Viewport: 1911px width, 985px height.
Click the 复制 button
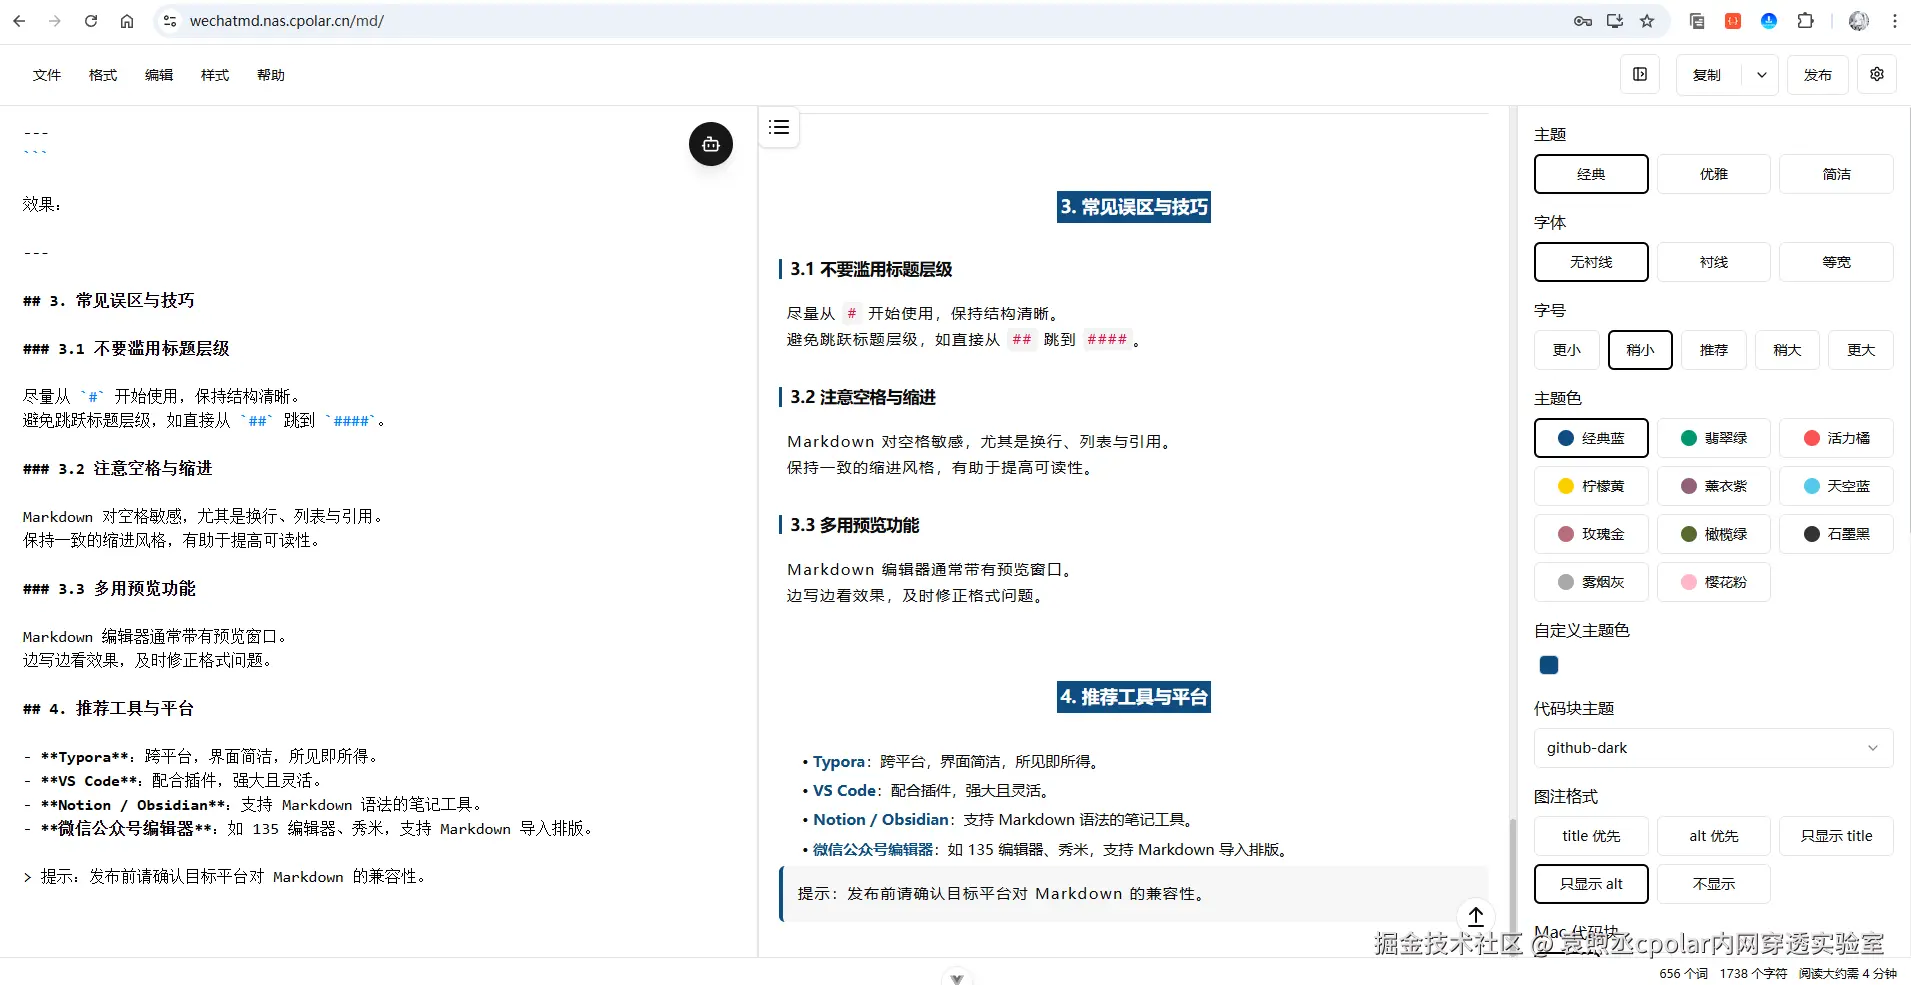(1707, 75)
